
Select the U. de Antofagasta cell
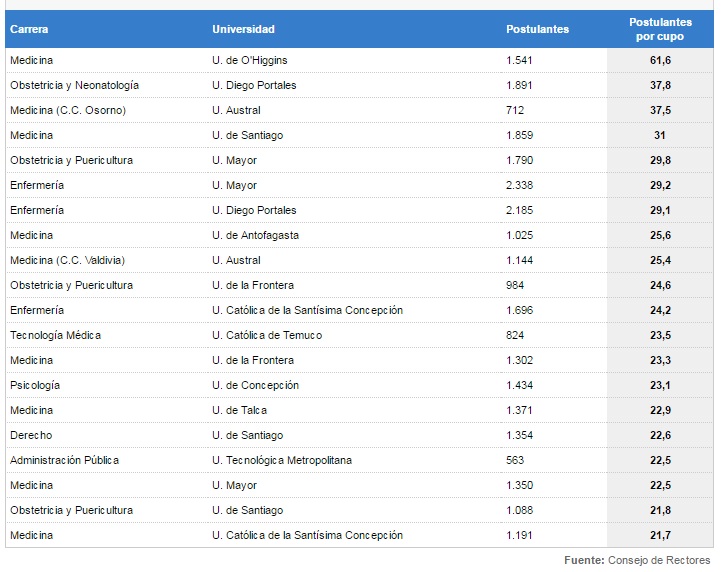255,235
